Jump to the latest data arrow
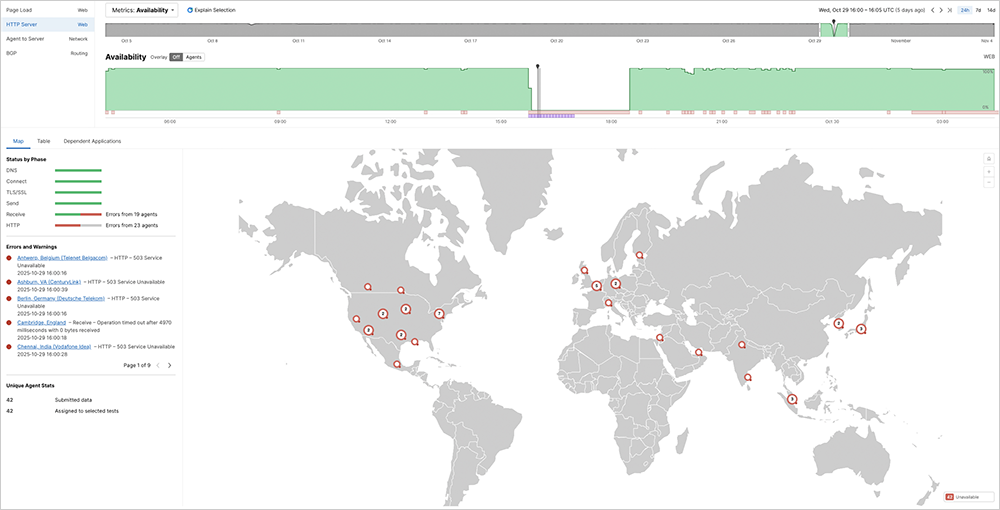 click(x=950, y=10)
